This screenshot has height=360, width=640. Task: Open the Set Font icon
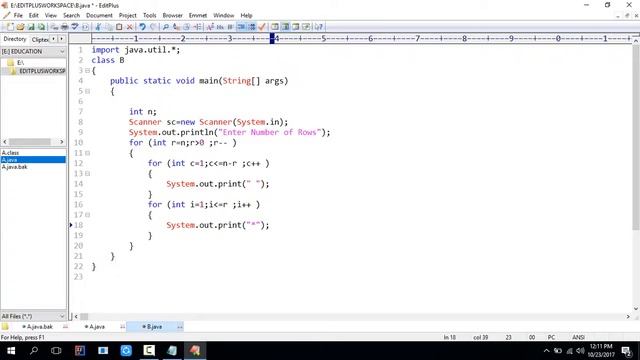[210, 27]
